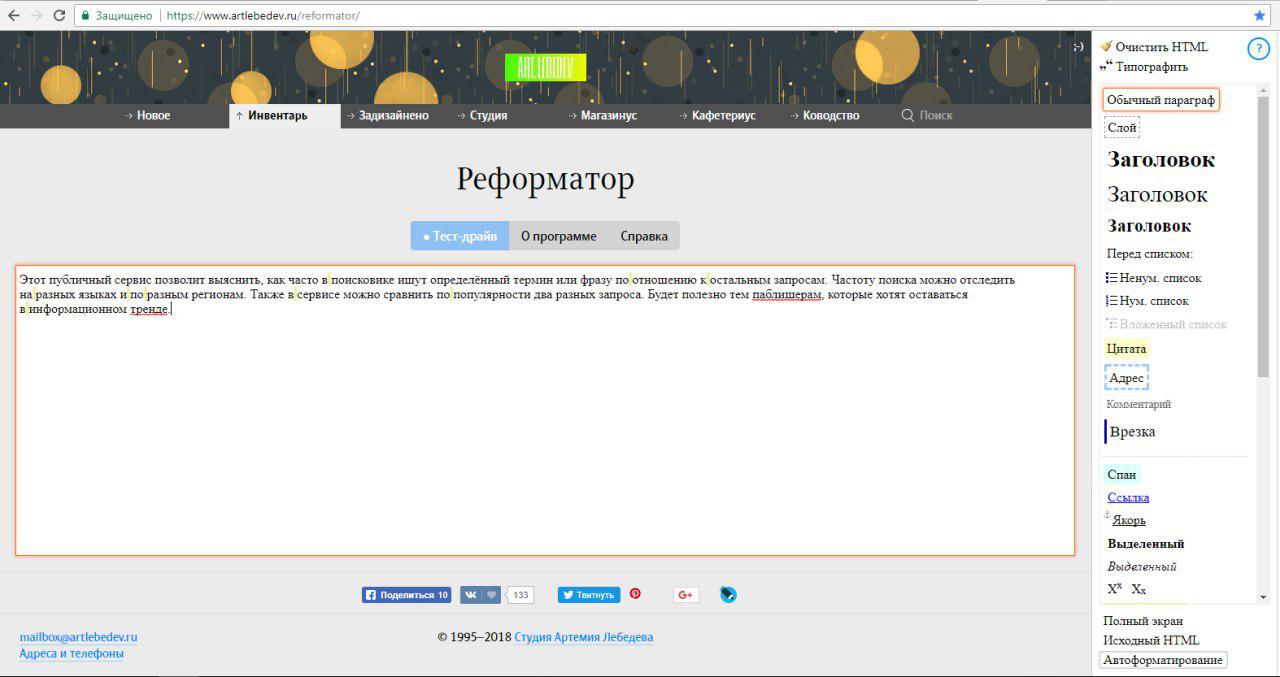Open the Новое nav menu item
The height and width of the screenshot is (677, 1280).
pos(147,115)
